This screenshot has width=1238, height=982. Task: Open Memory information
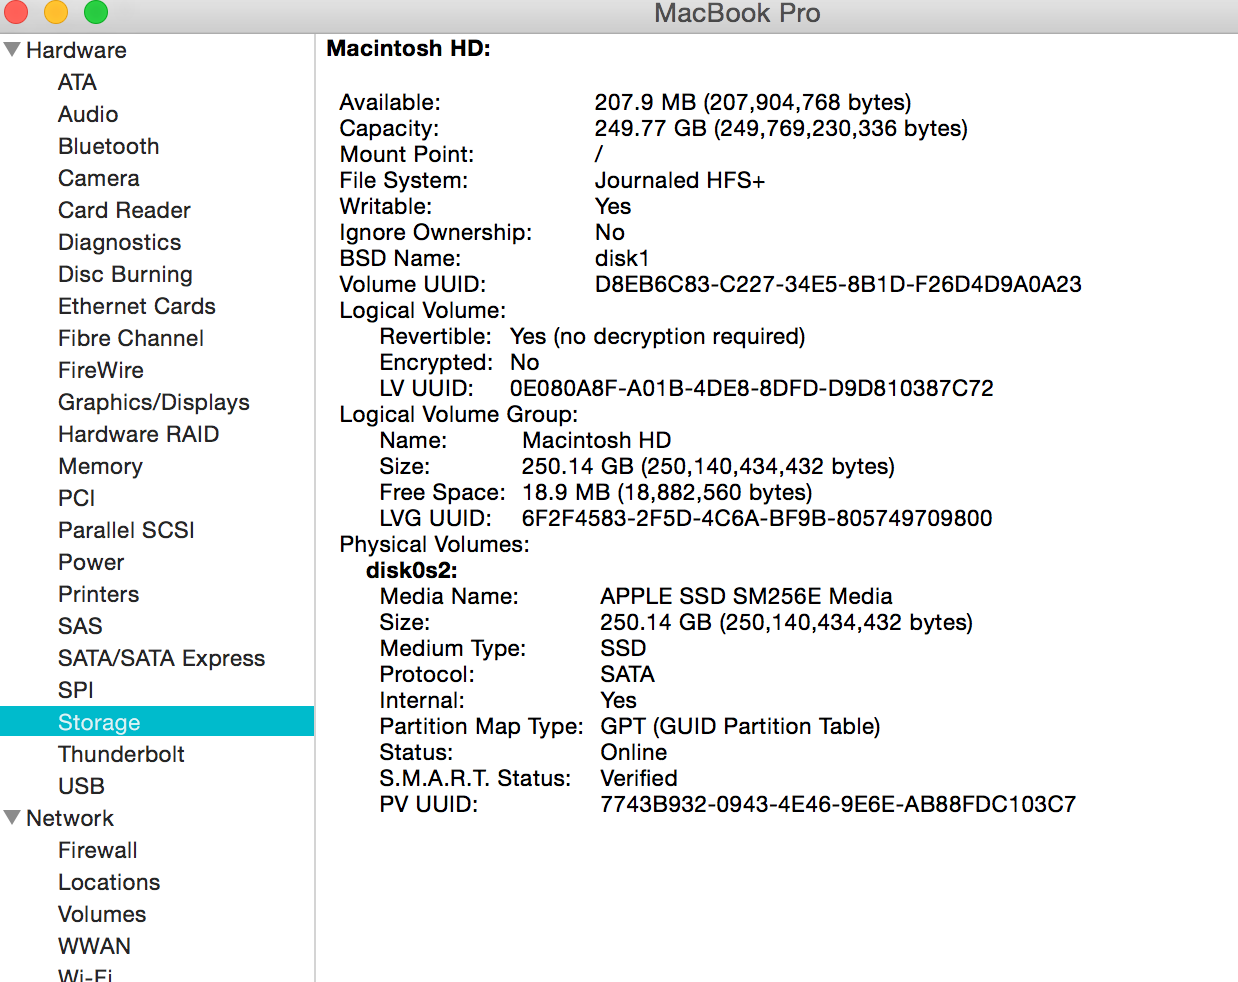pos(100,466)
